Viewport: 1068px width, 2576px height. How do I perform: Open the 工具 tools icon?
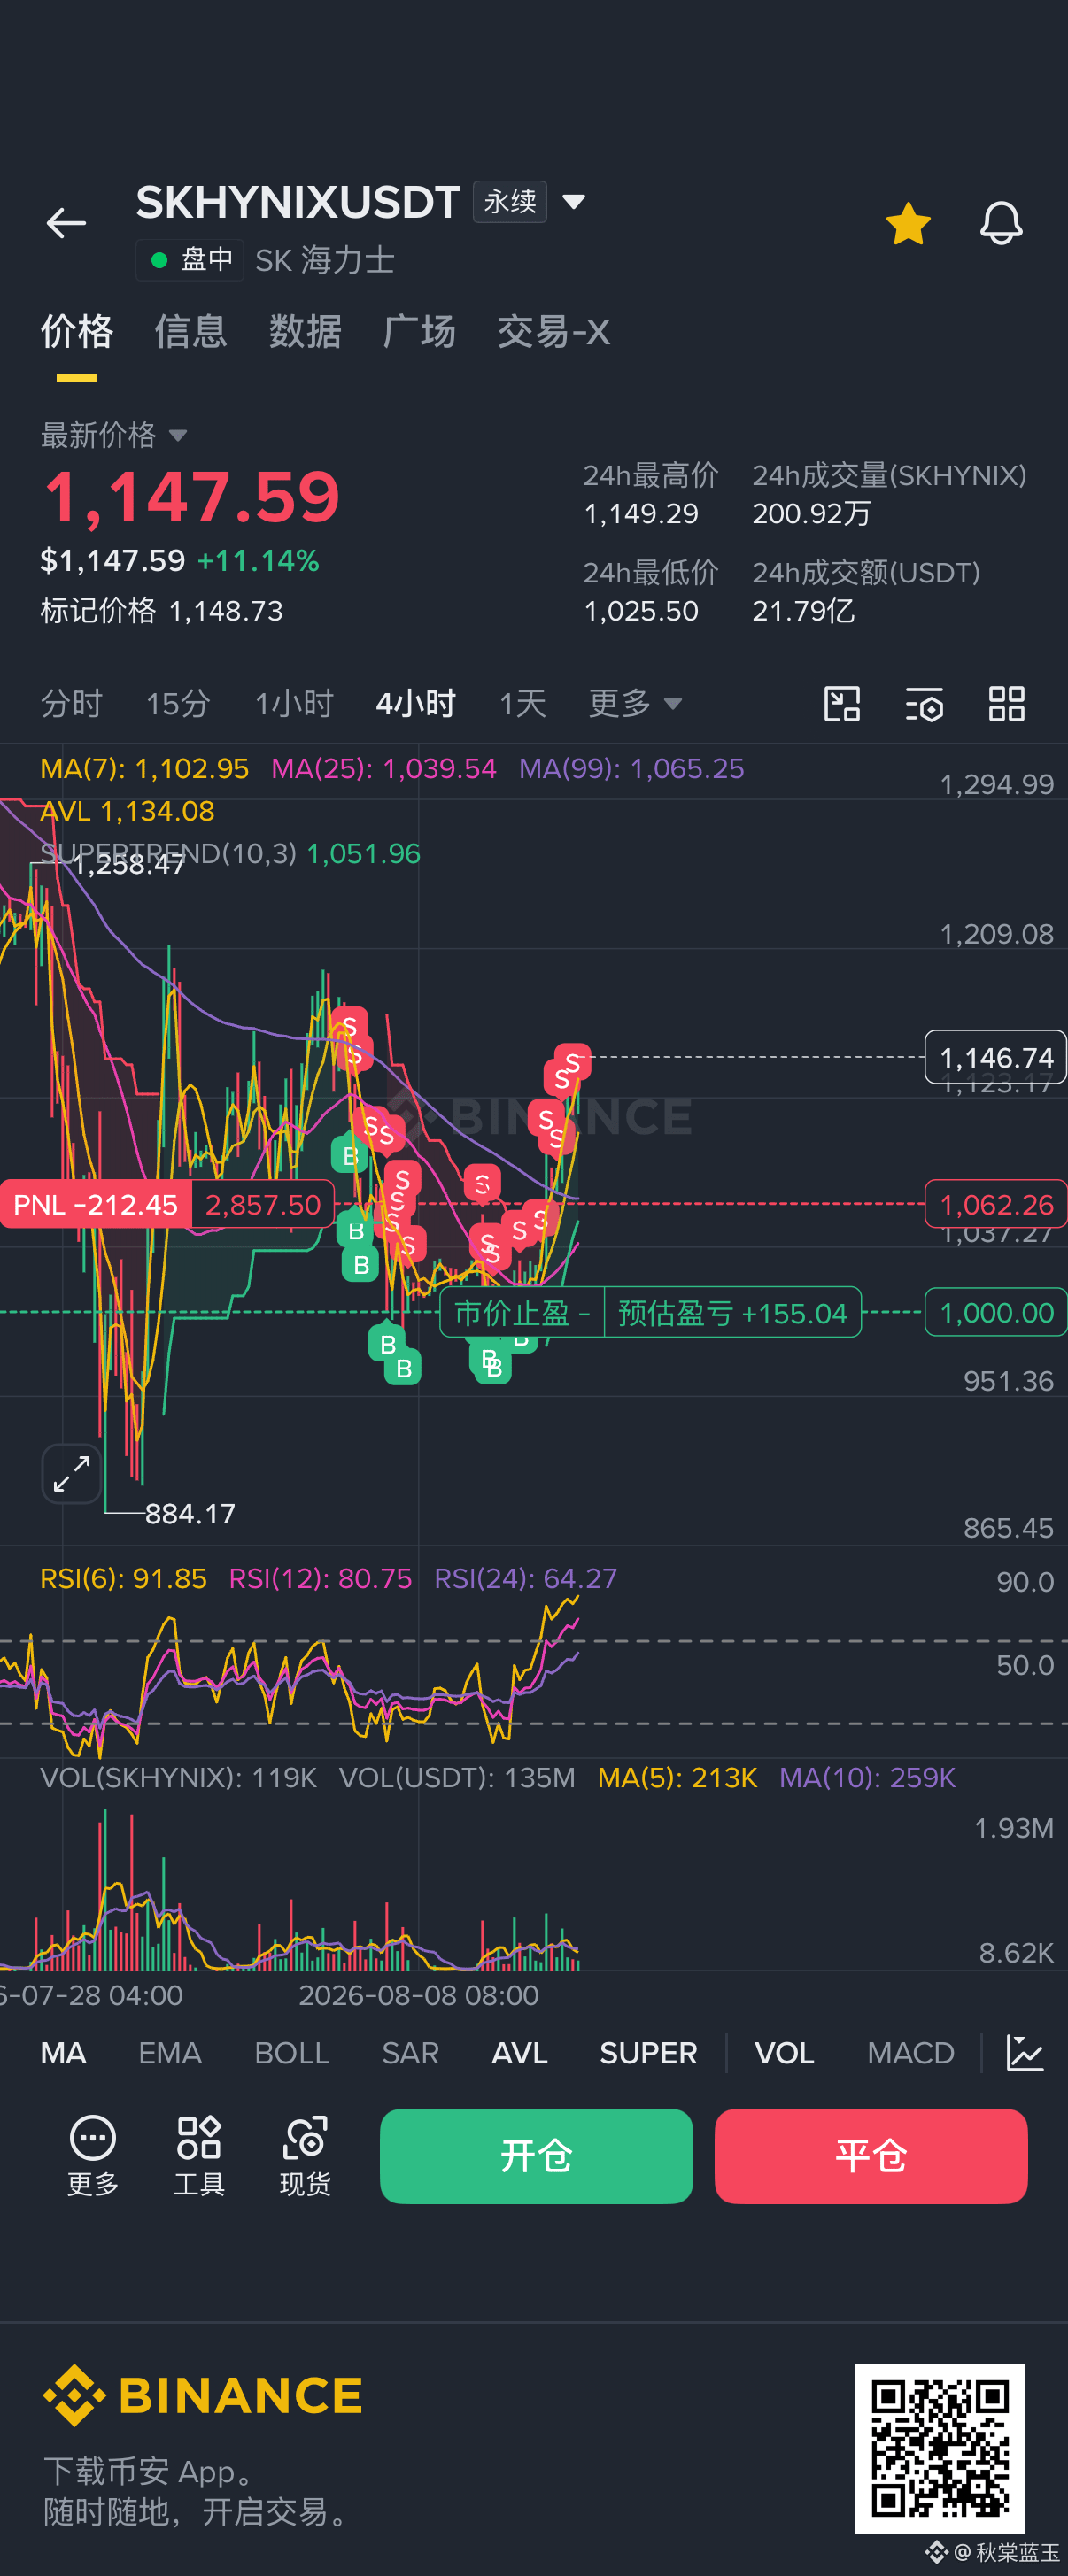coord(199,2155)
